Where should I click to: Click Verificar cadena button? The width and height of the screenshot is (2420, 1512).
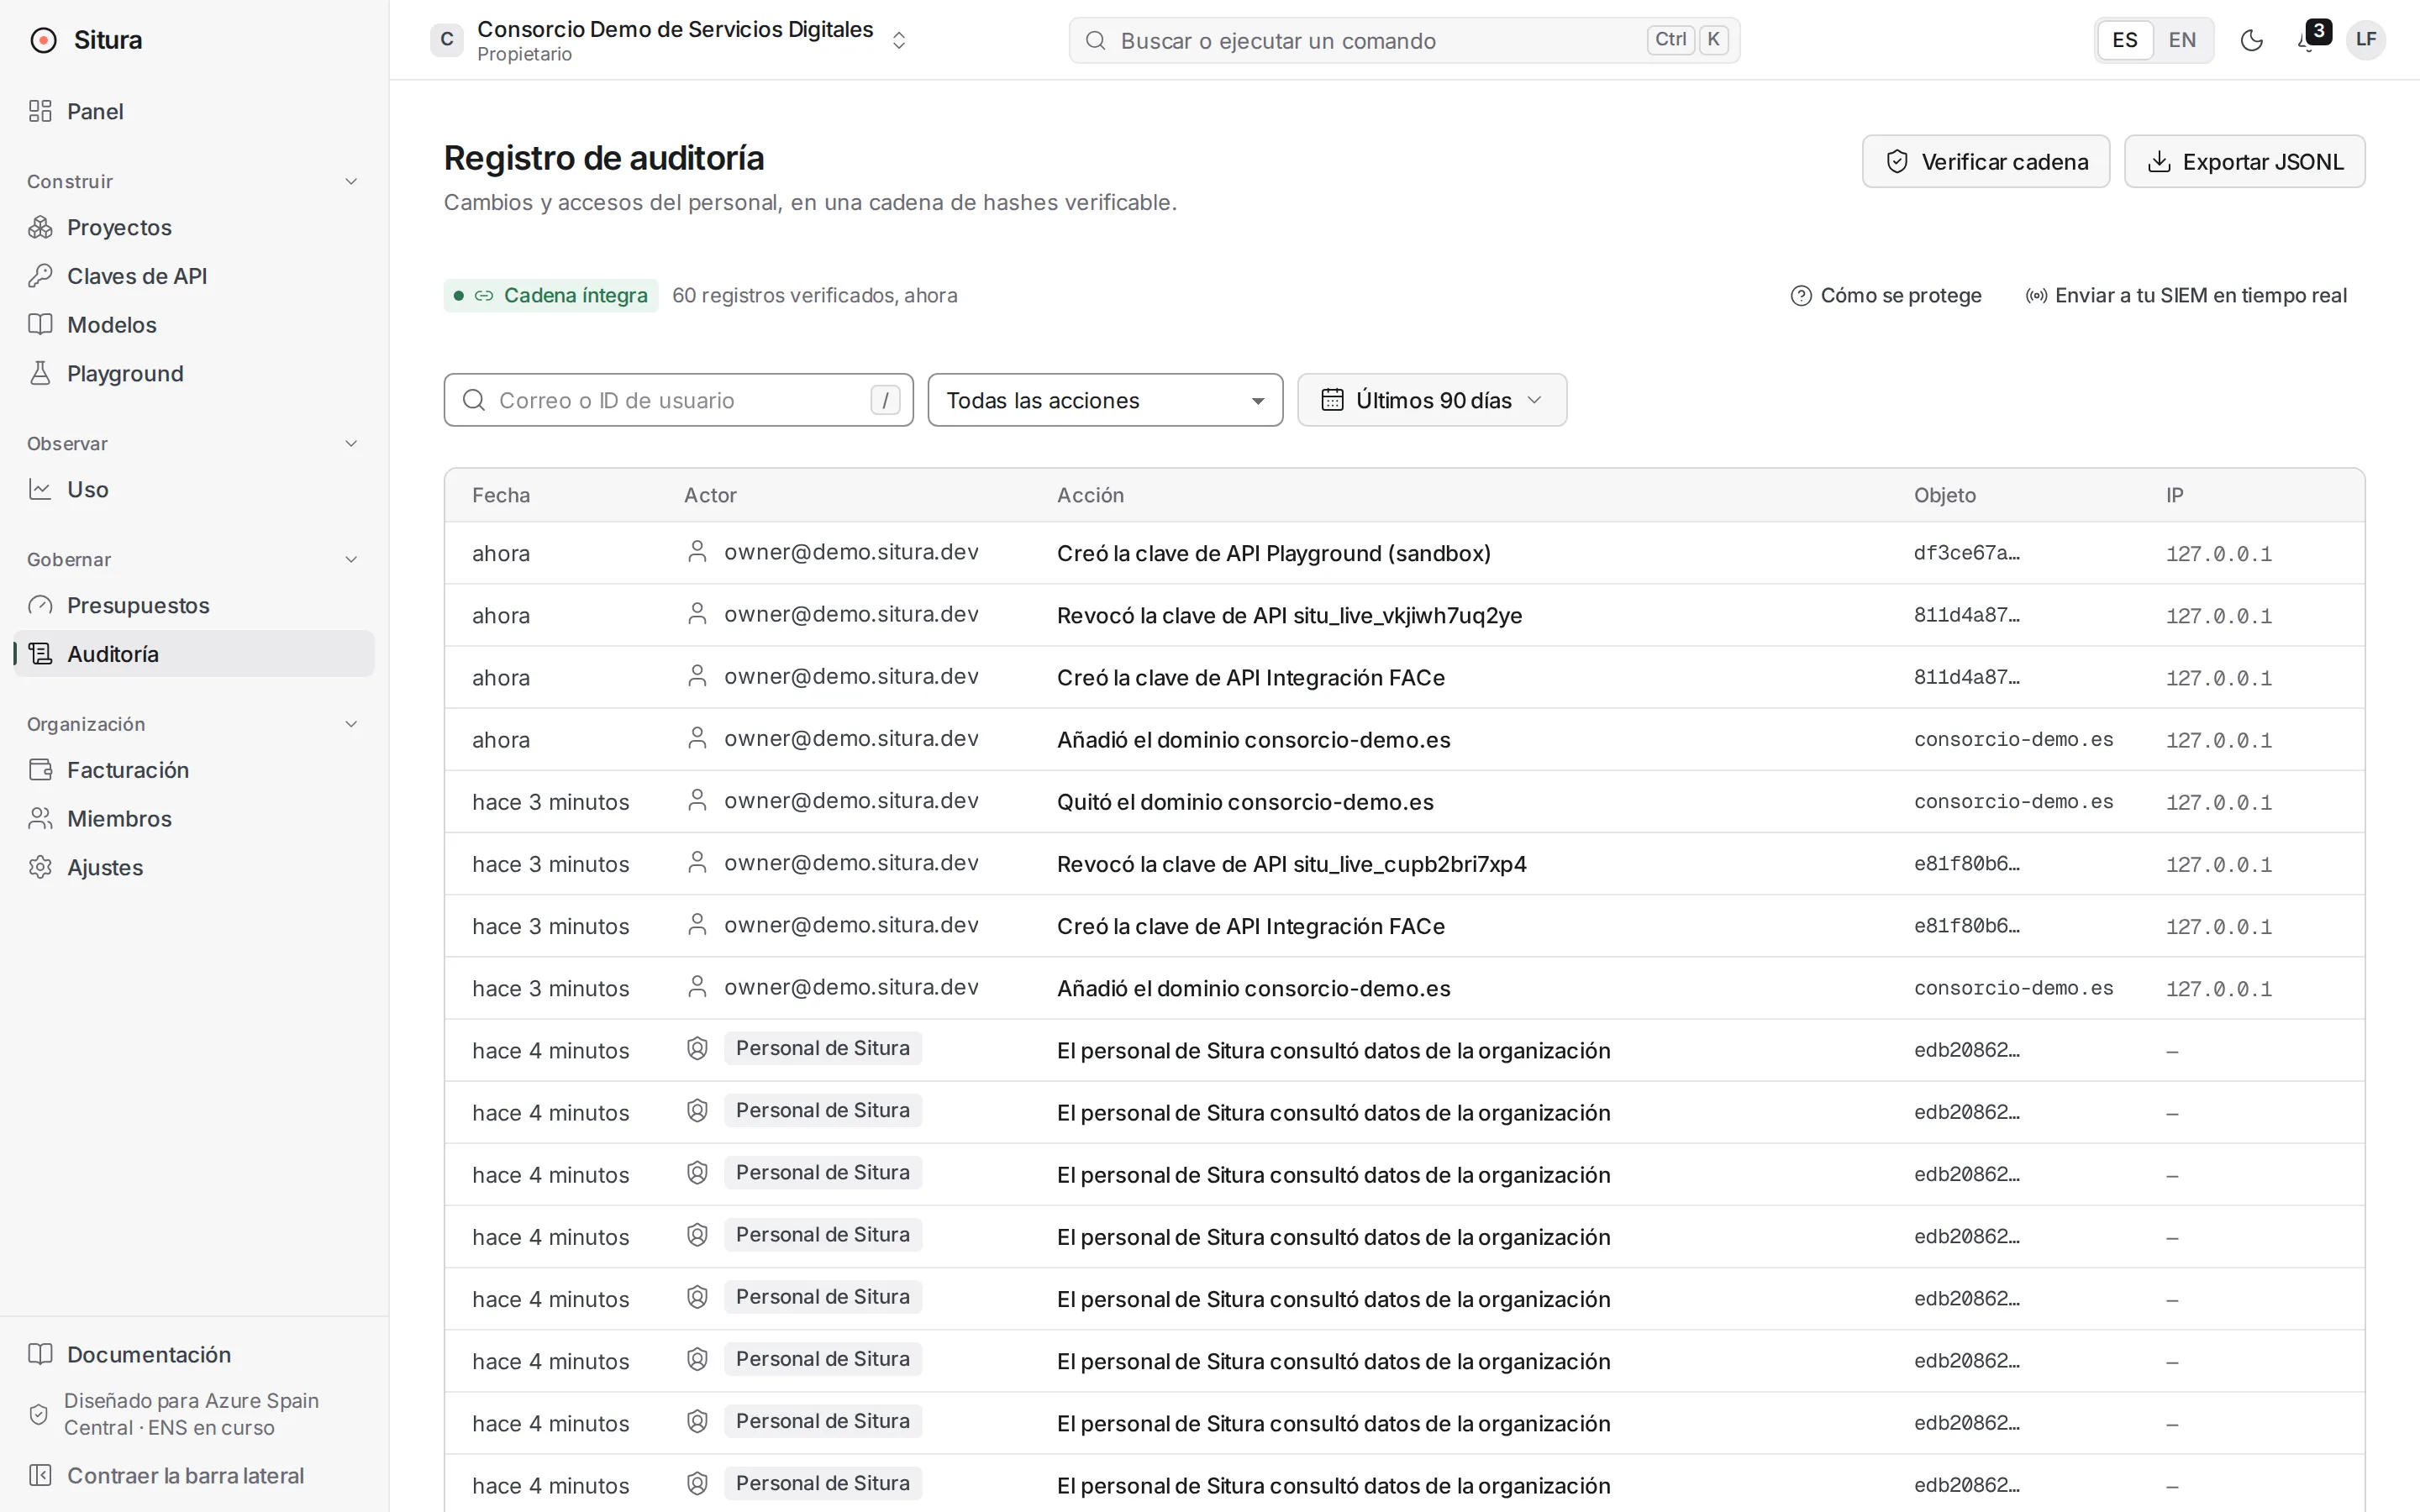1986,161
